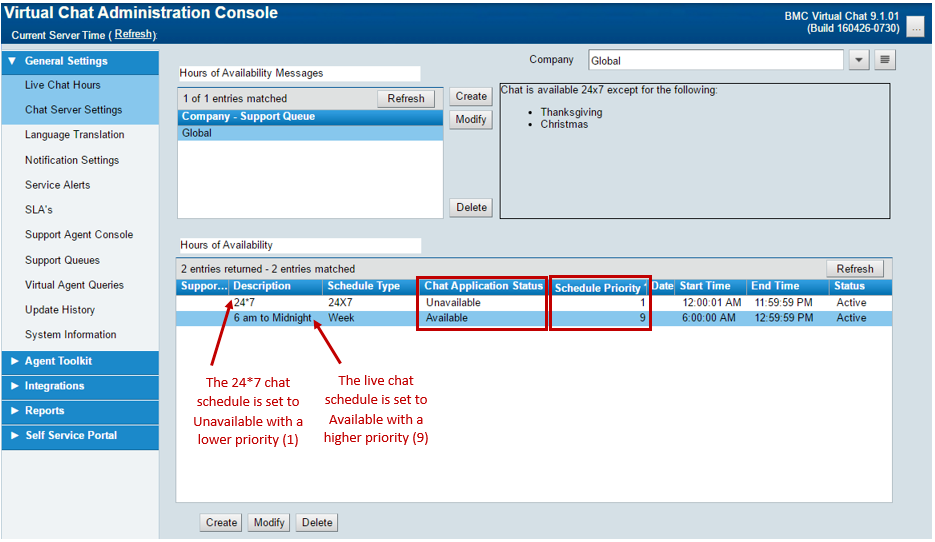Sort by Chat Application Status column header
This screenshot has width=935, height=542.
pyautogui.click(x=483, y=286)
